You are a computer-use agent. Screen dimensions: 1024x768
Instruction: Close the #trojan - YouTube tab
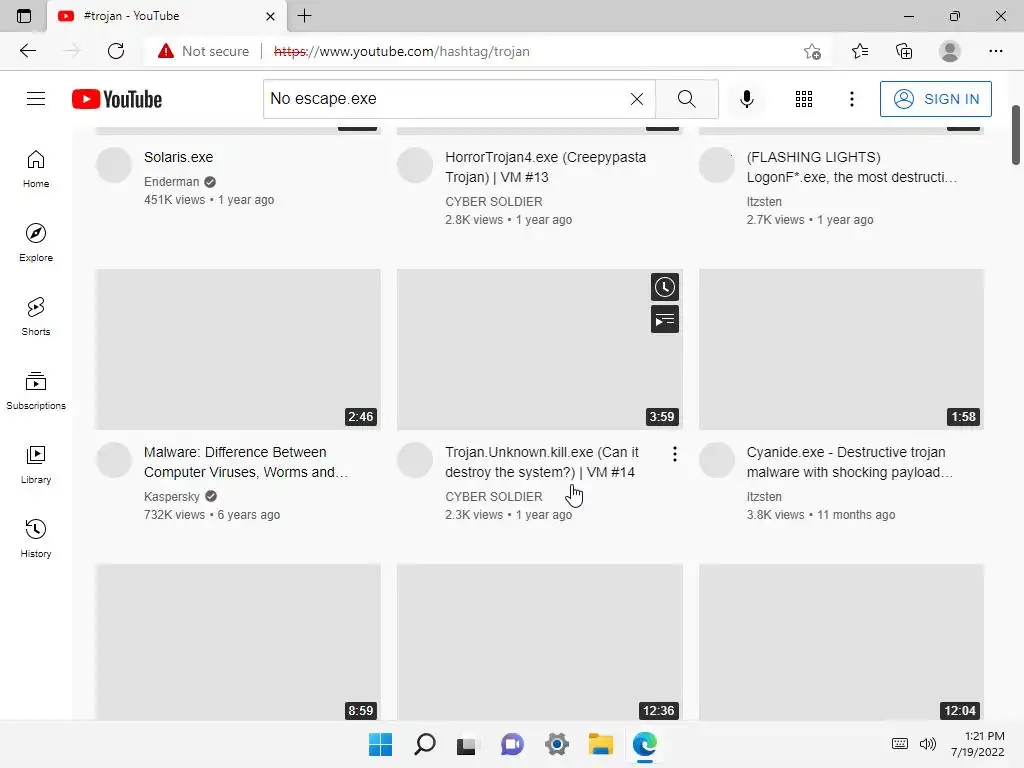tap(270, 16)
